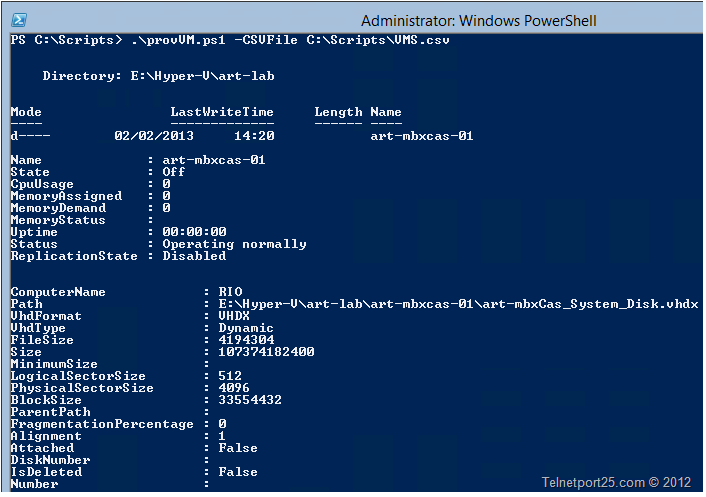Click the BlockSize value 33554432

pyautogui.click(x=250, y=400)
